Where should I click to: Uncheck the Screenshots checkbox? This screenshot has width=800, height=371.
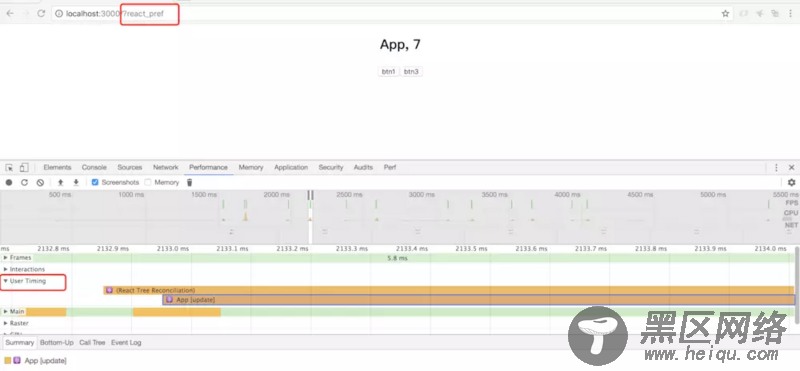(95, 182)
